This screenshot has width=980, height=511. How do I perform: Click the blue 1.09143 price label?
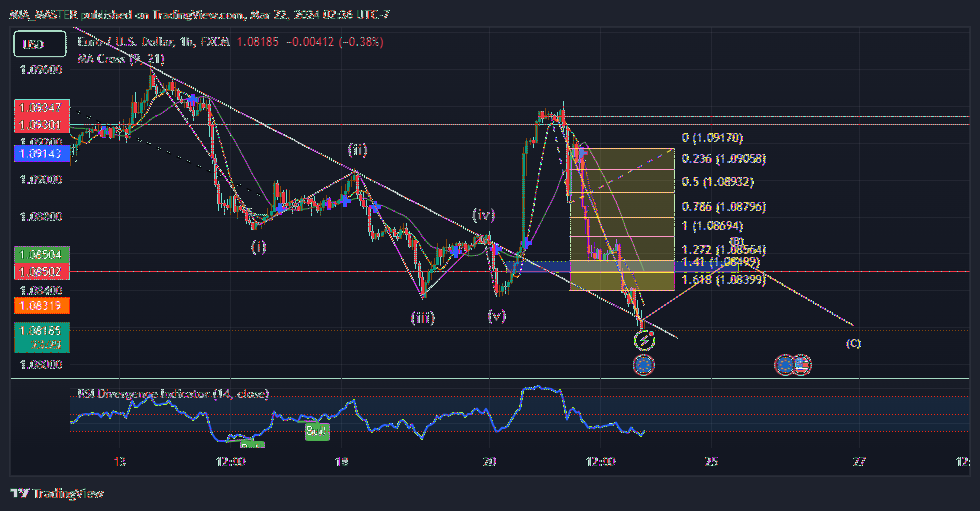pyautogui.click(x=41, y=154)
